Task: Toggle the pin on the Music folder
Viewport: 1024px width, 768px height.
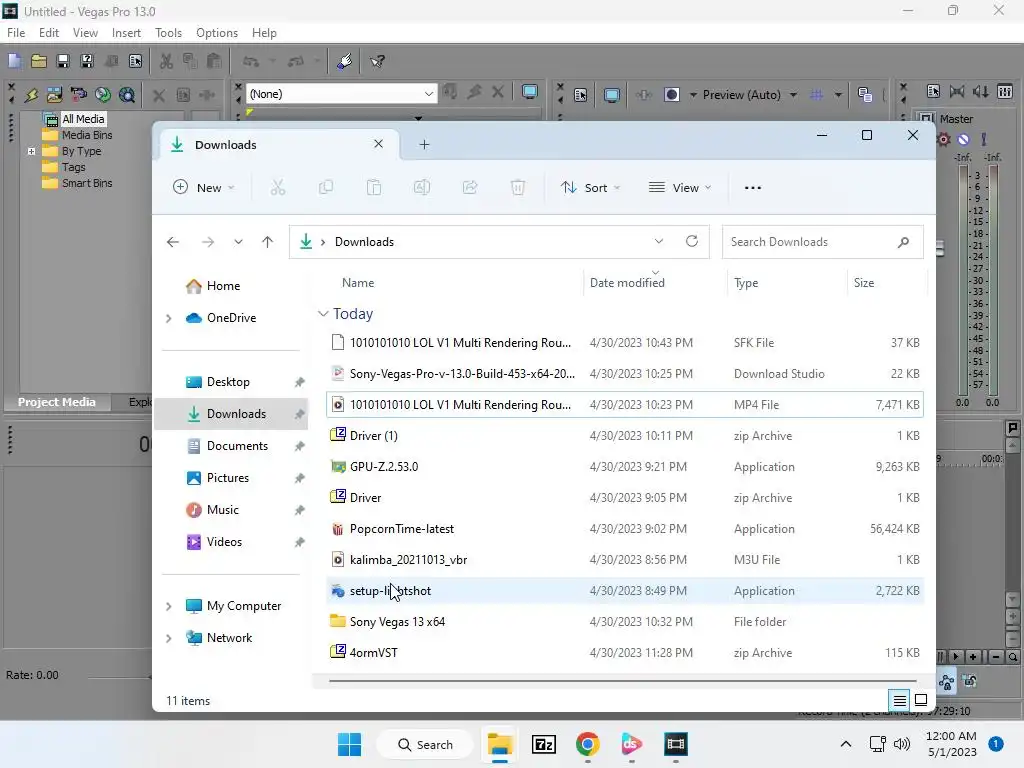Action: click(299, 510)
